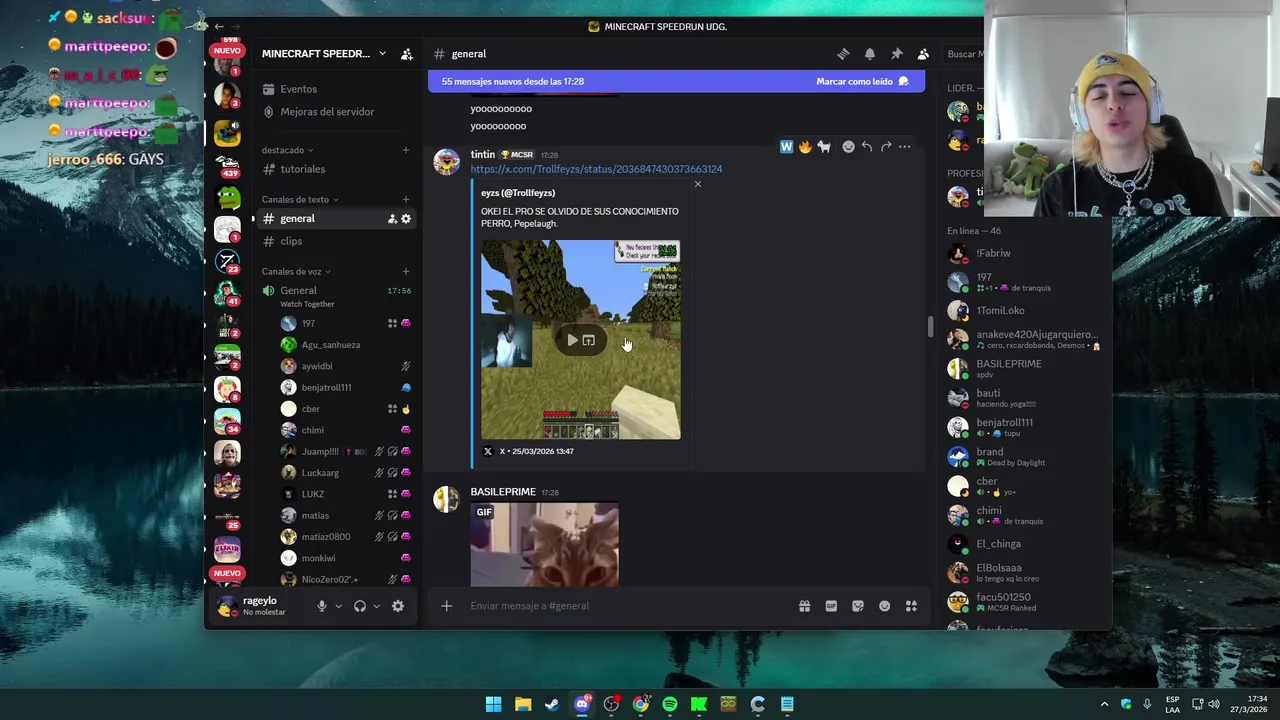Screen dimensions: 1280x720
Task: Click the chat scrollbar thumb
Action: pyautogui.click(x=930, y=327)
